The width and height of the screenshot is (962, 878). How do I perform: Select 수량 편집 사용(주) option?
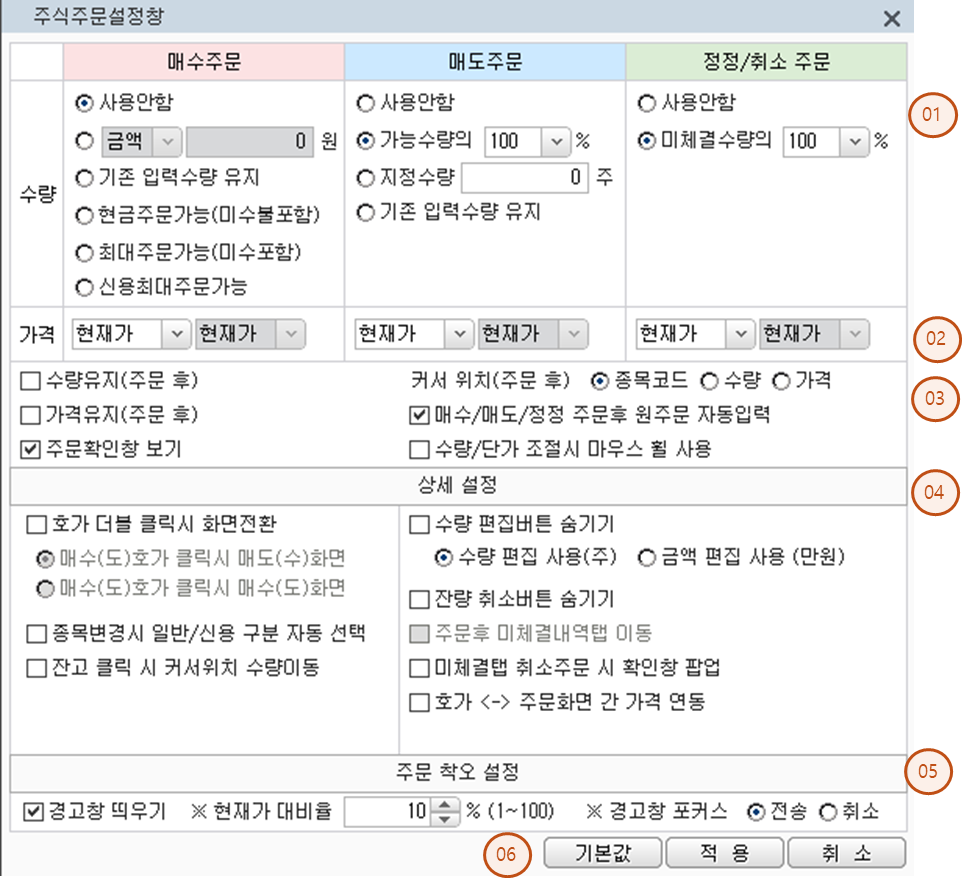(444, 558)
